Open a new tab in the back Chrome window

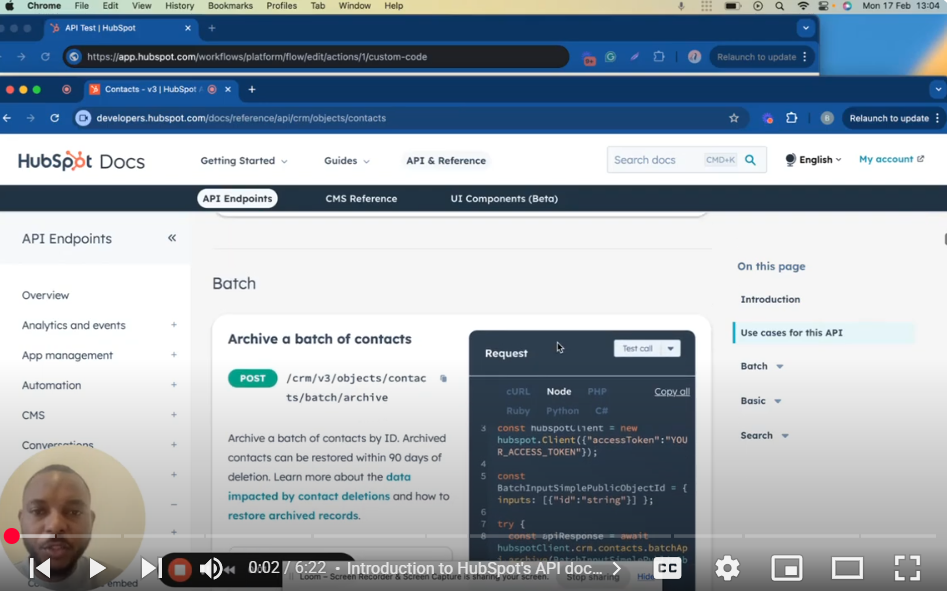click(212, 28)
